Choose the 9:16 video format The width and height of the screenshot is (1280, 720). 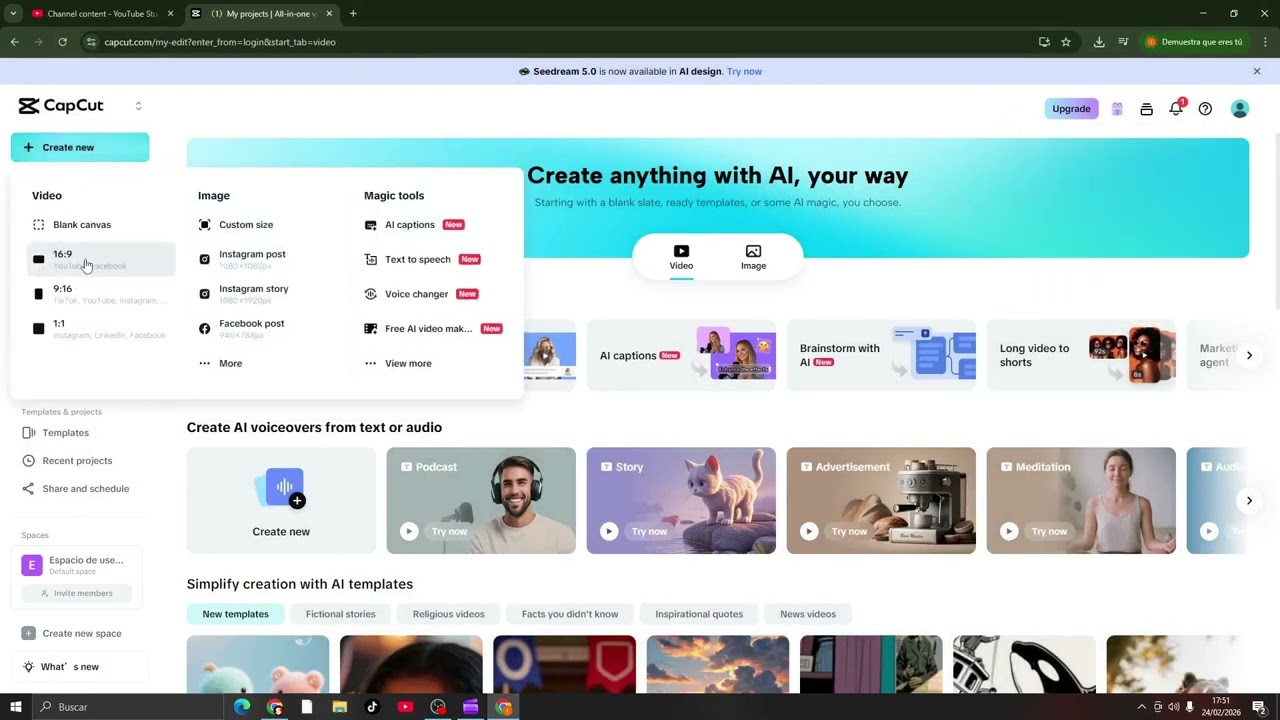click(100, 294)
